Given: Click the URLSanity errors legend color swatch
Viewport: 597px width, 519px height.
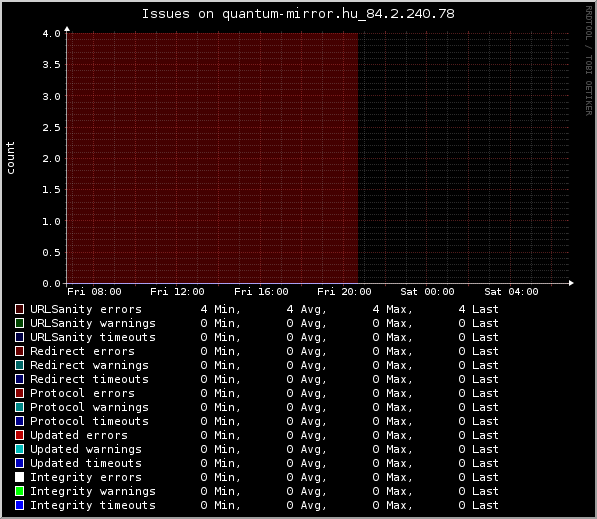Looking at the screenshot, I should click(x=19, y=309).
